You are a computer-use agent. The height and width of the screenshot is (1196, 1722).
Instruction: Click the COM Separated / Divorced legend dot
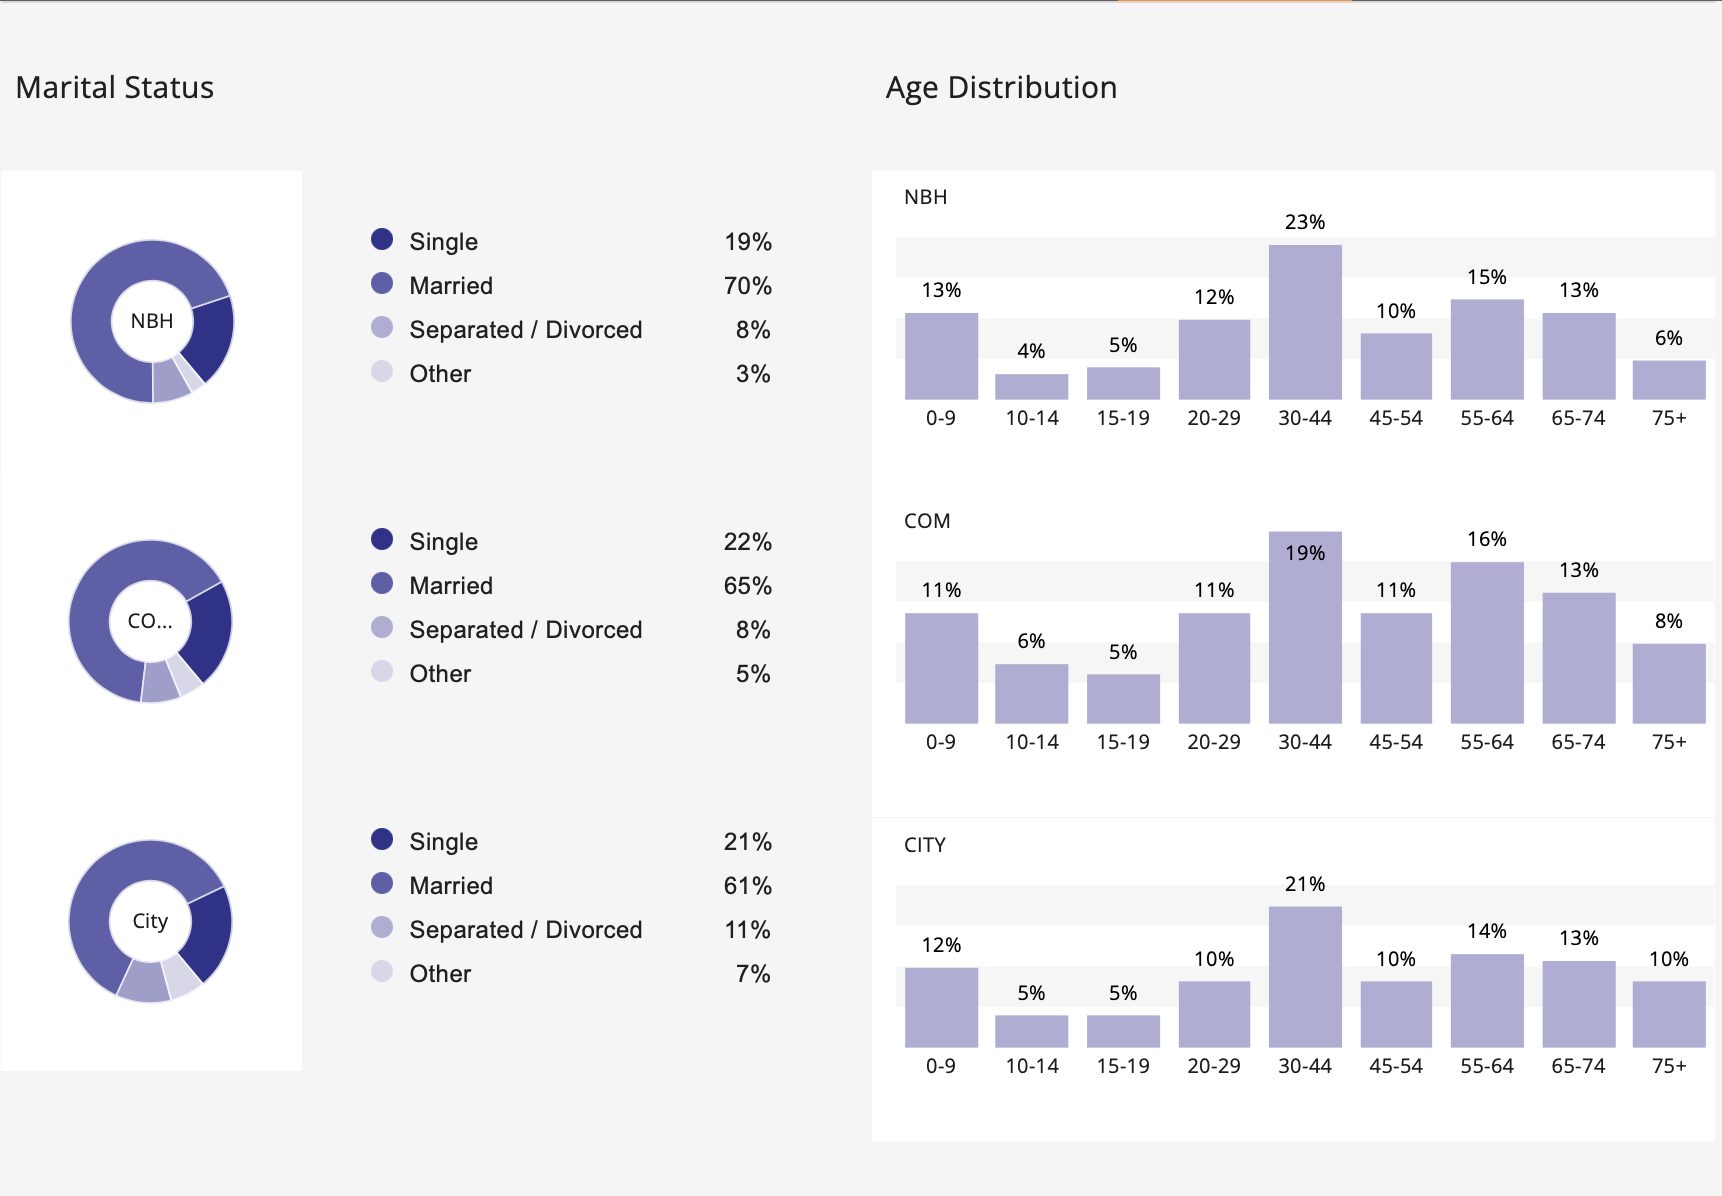pyautogui.click(x=382, y=628)
